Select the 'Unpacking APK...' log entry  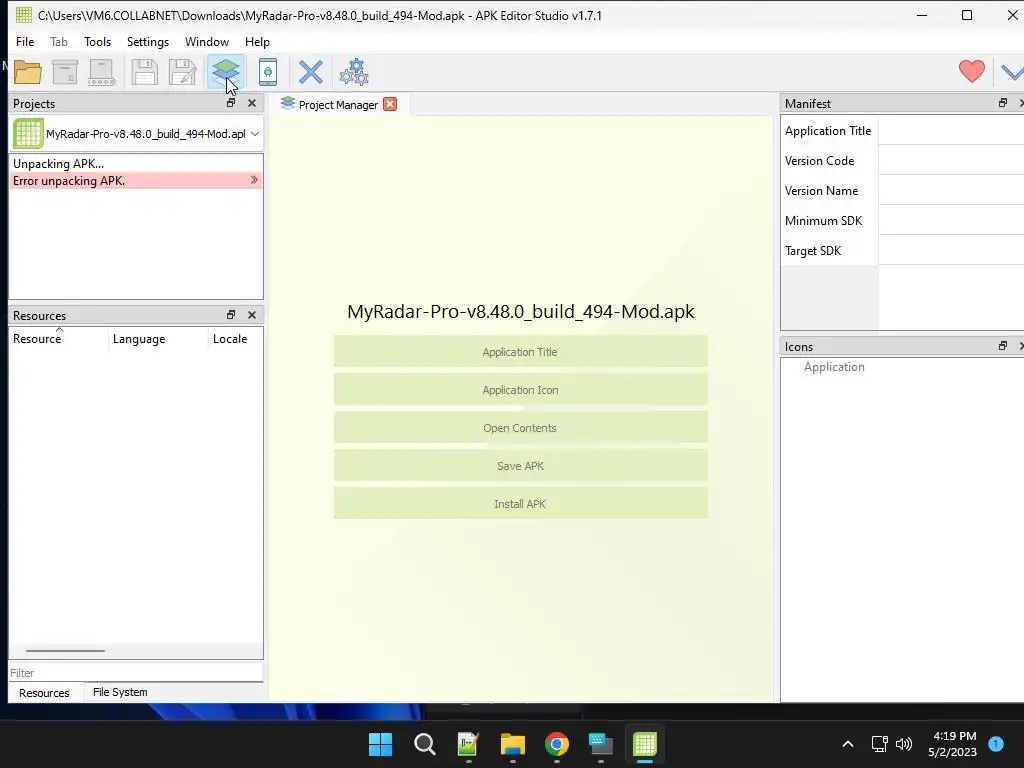(x=136, y=164)
